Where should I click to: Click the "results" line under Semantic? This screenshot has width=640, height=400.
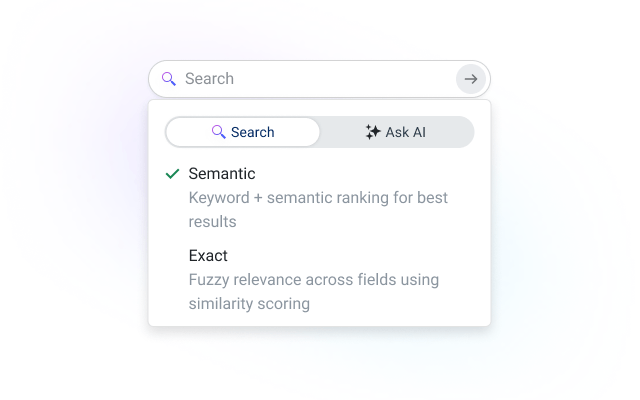coord(212,222)
